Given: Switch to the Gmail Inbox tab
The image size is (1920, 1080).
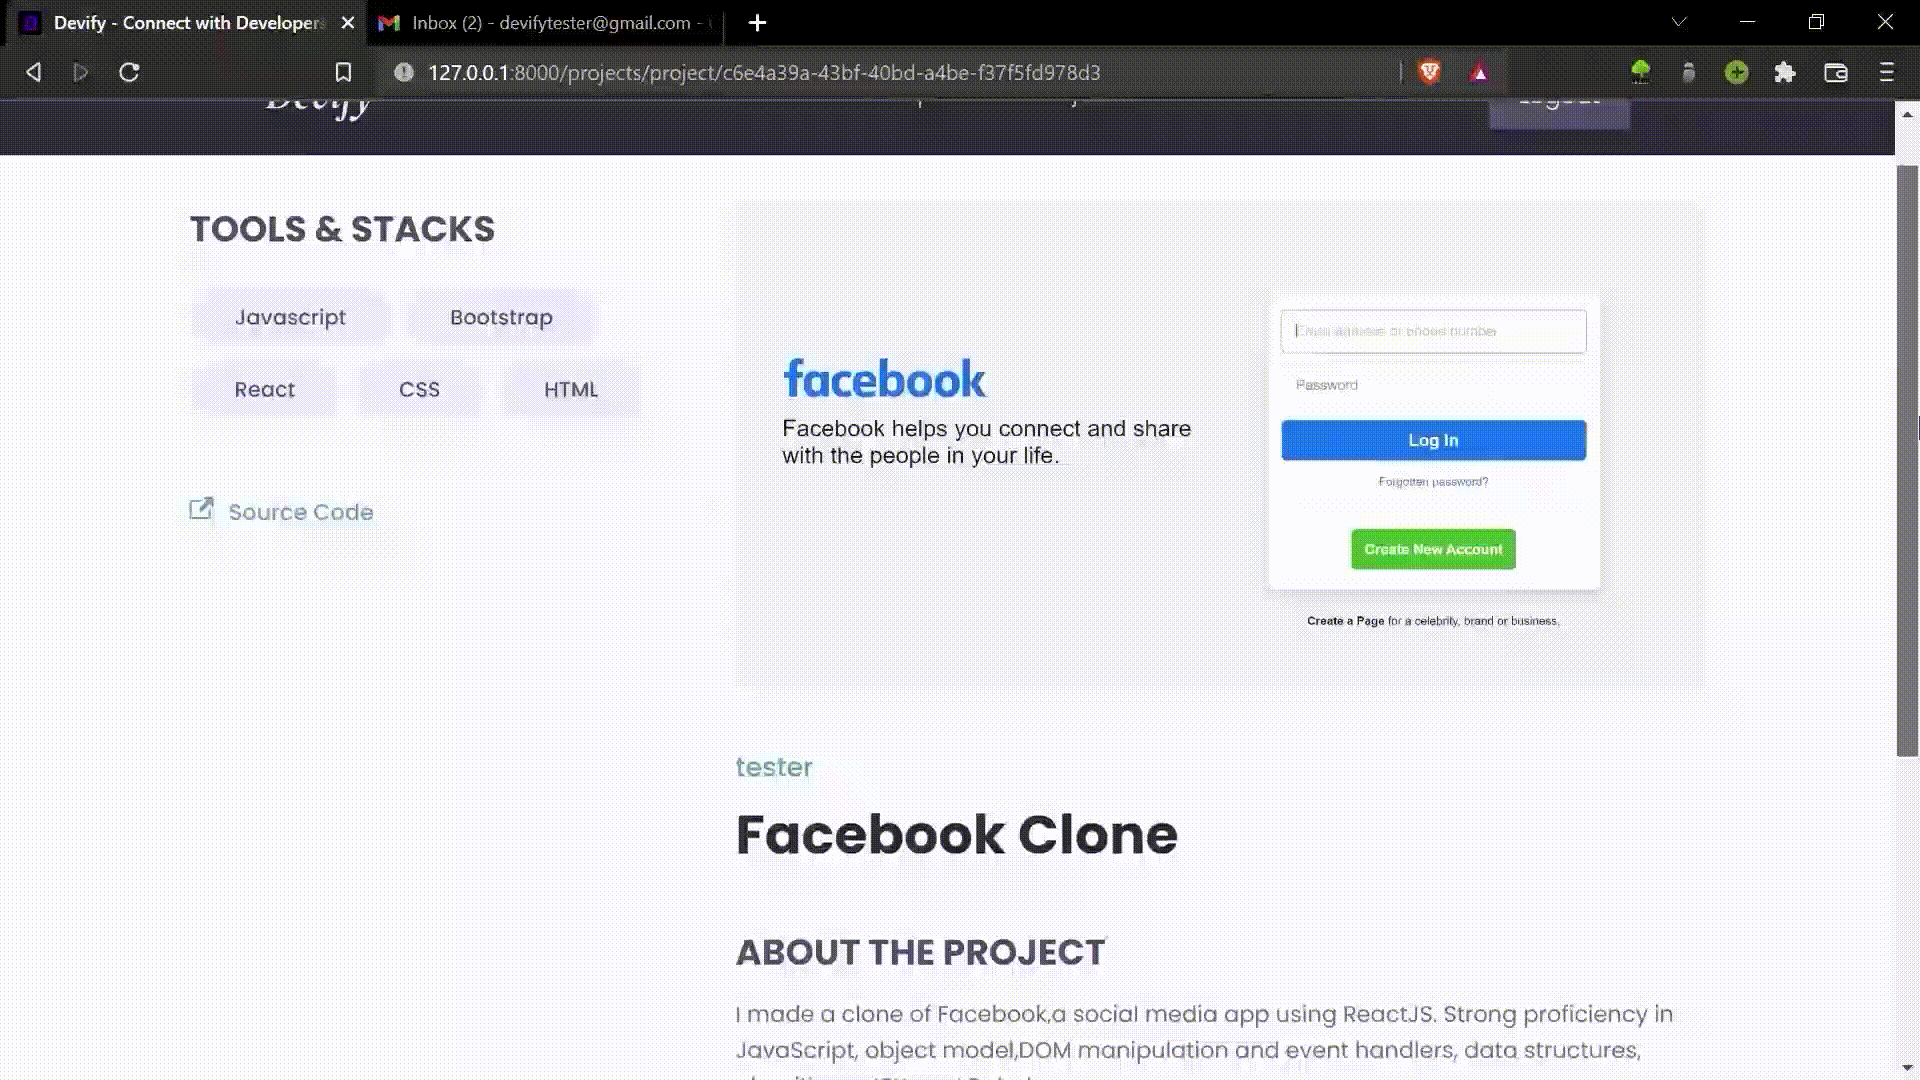Looking at the screenshot, I should (545, 22).
